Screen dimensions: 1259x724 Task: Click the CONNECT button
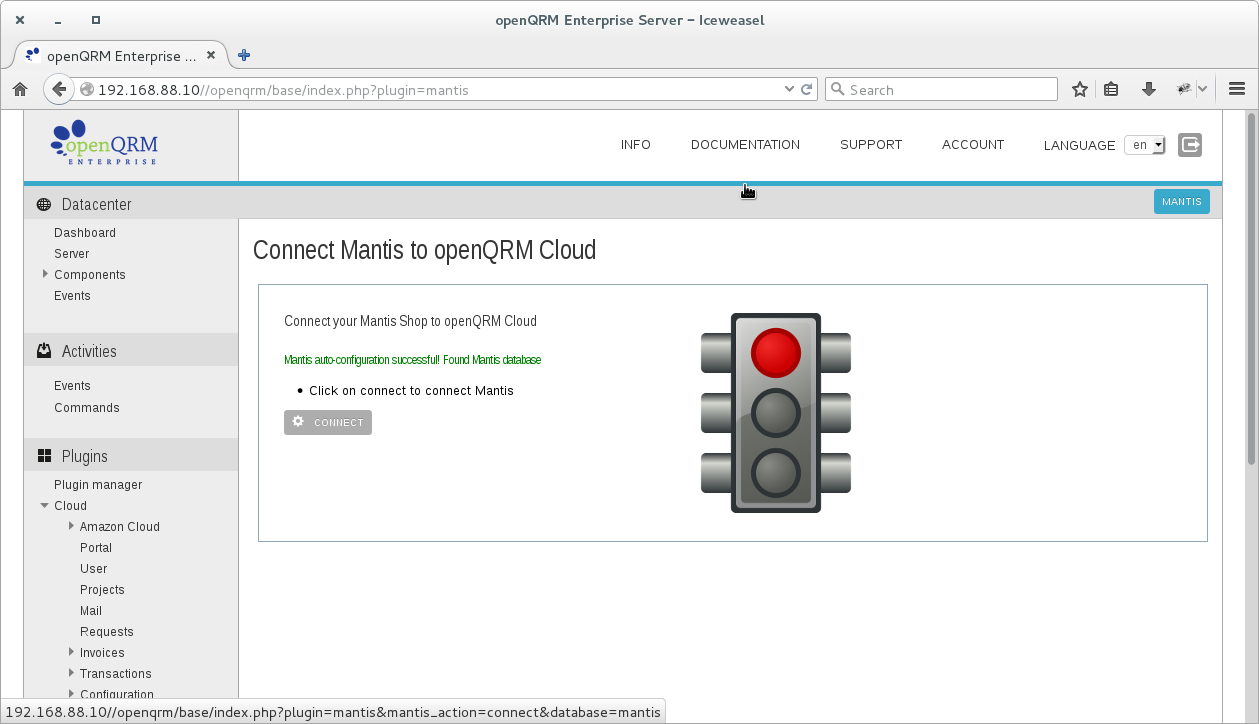328,422
